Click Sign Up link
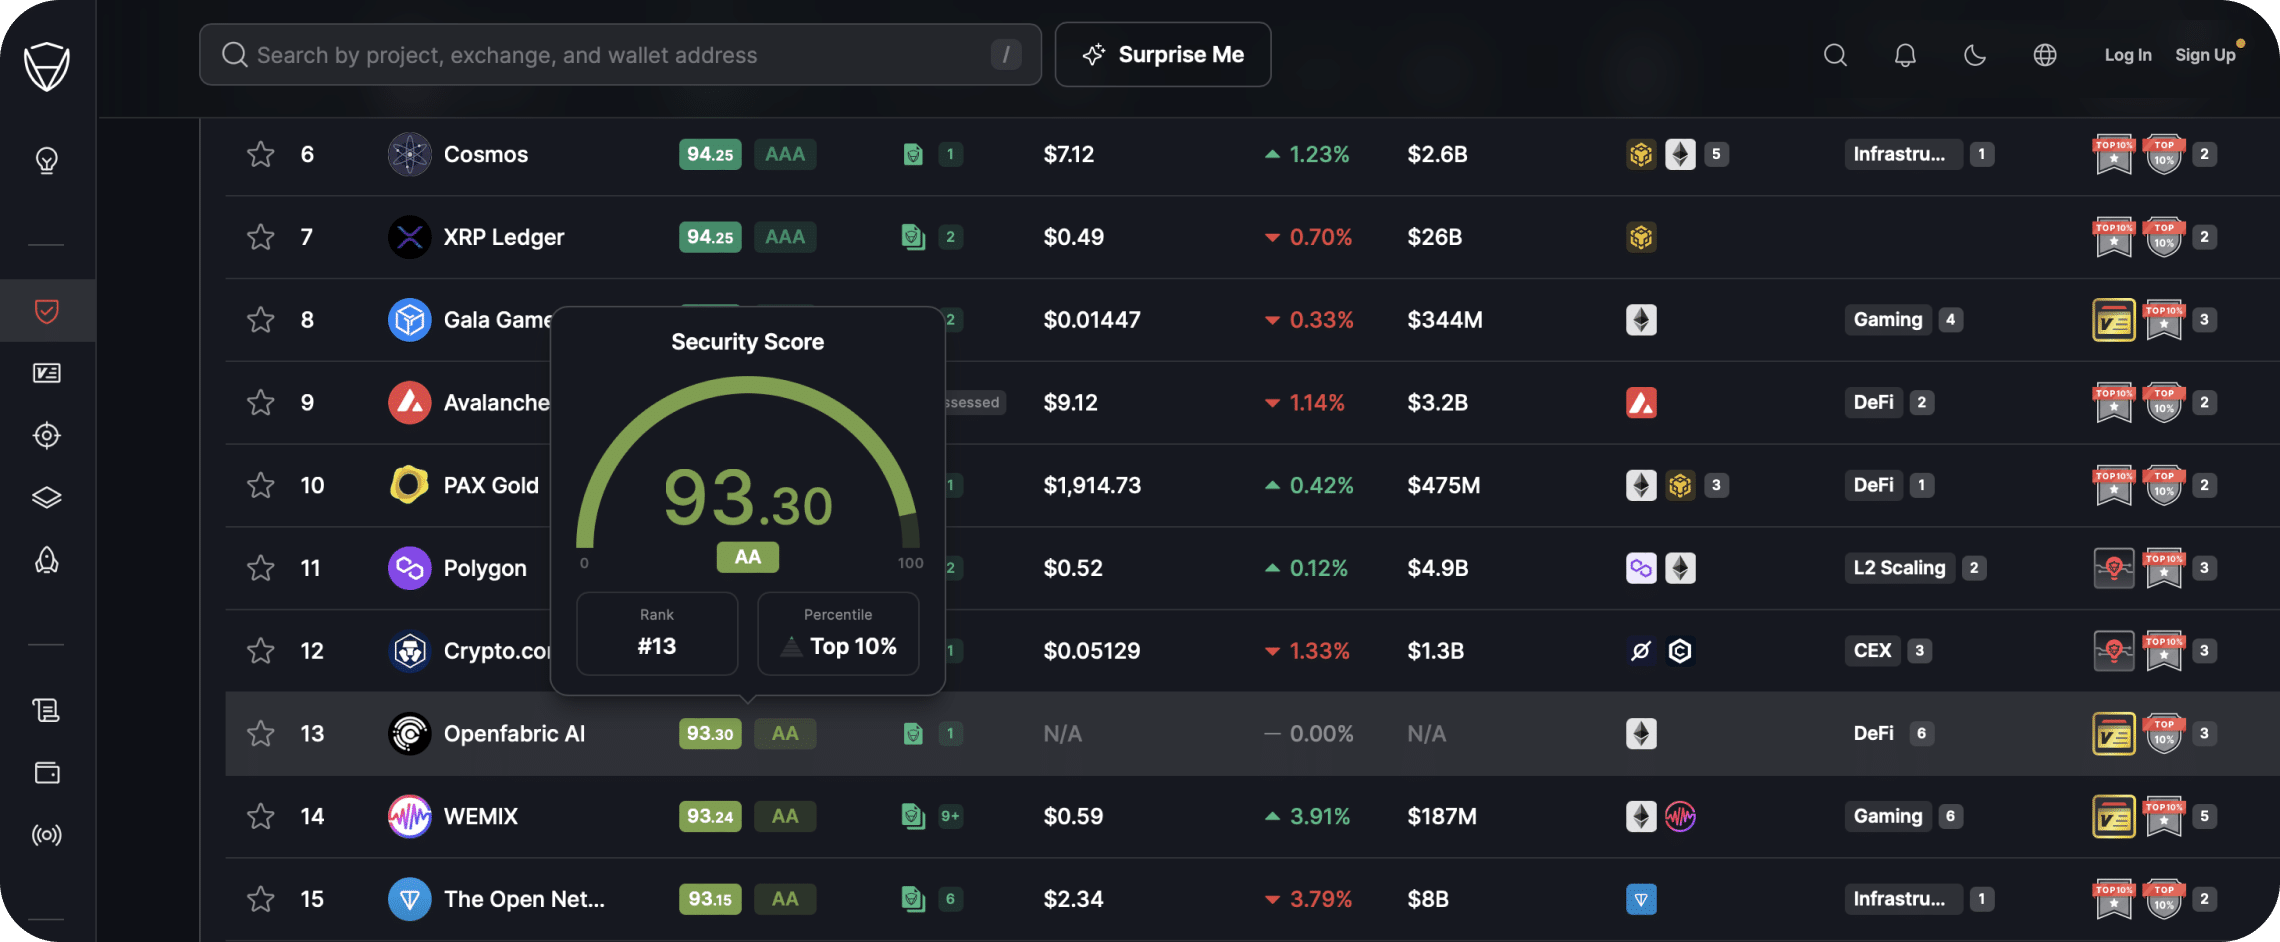The image size is (2280, 942). pyautogui.click(x=2205, y=55)
